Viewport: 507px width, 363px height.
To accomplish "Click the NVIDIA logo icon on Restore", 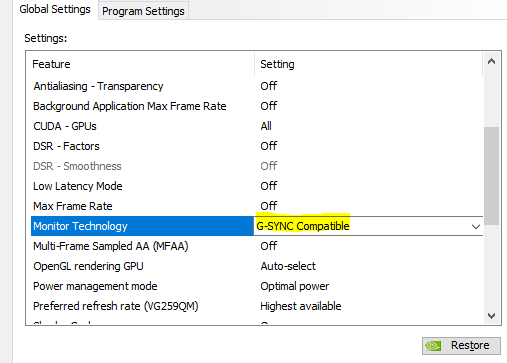I will pyautogui.click(x=433, y=346).
